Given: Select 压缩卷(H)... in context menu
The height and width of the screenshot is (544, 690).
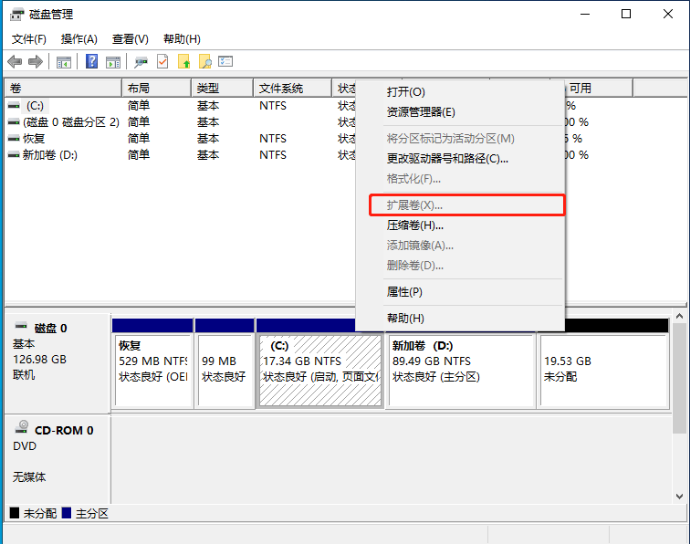Looking at the screenshot, I should tap(415, 225).
